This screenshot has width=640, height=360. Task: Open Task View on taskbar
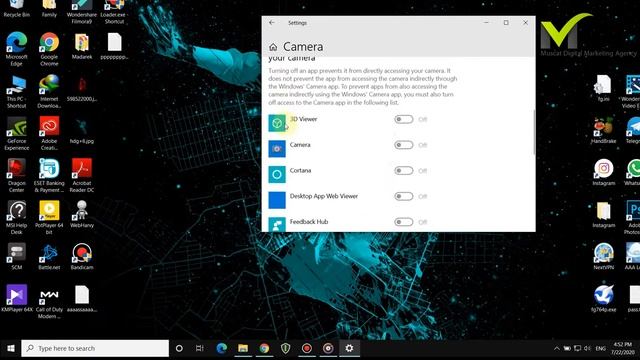click(200, 348)
